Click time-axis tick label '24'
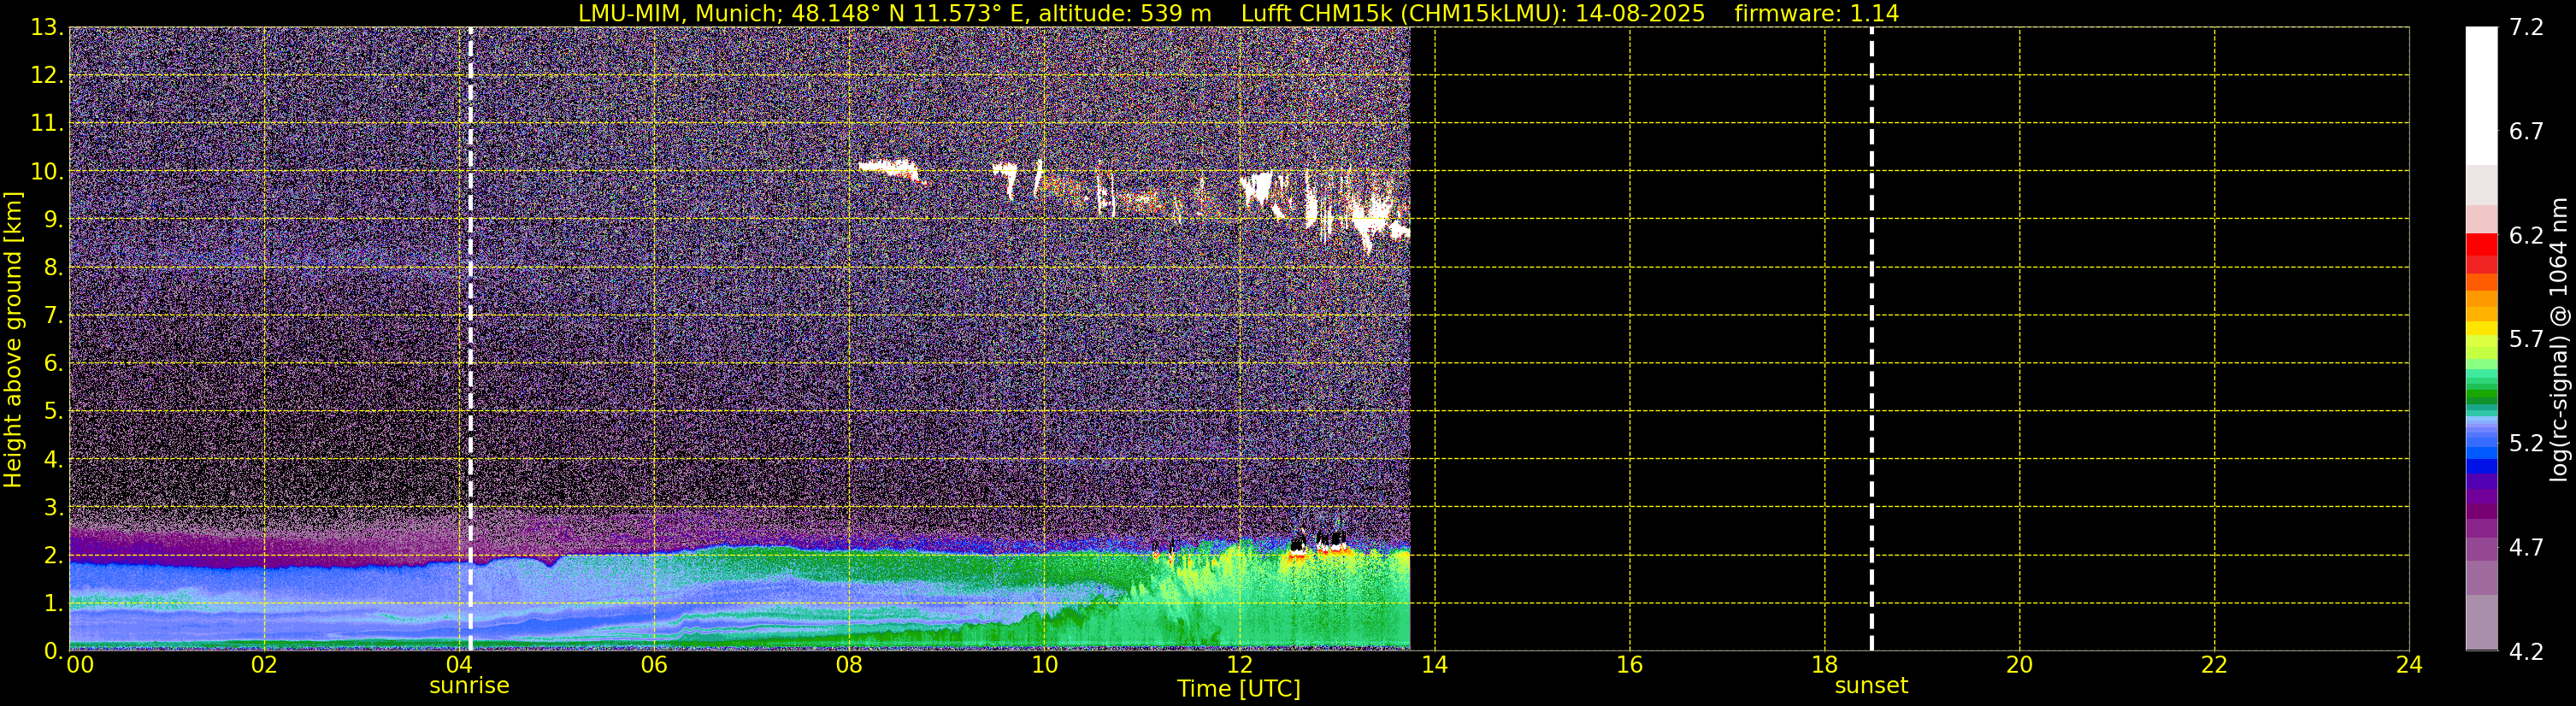Image resolution: width=2576 pixels, height=706 pixels. point(2409,665)
